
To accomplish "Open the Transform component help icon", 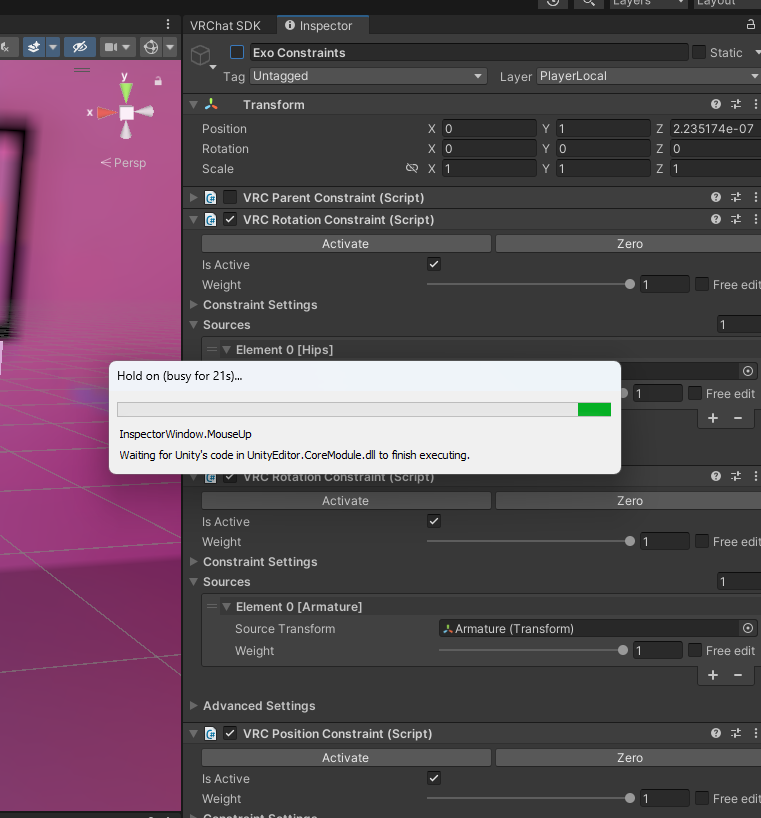I will pos(716,104).
